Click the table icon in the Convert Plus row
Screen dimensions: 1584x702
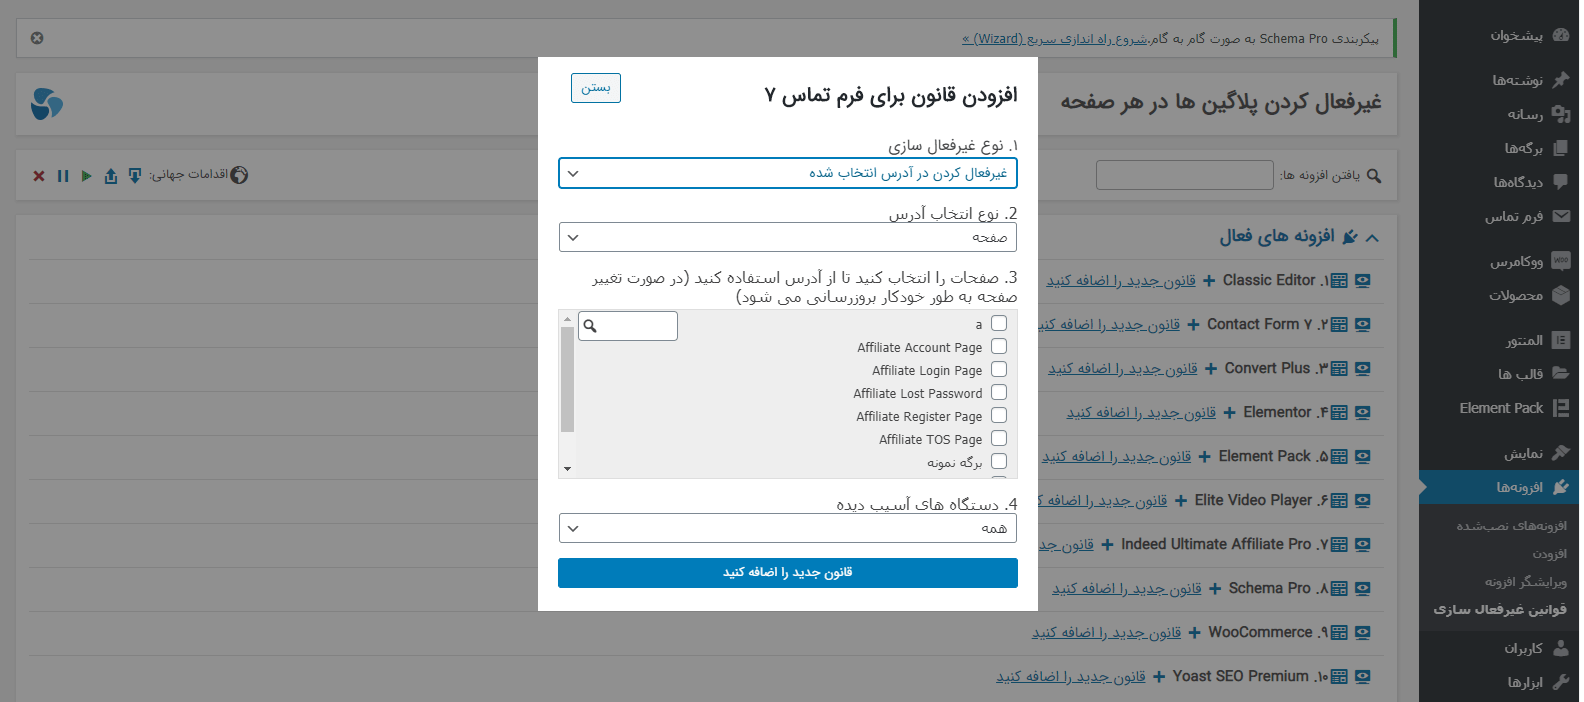tap(1340, 369)
